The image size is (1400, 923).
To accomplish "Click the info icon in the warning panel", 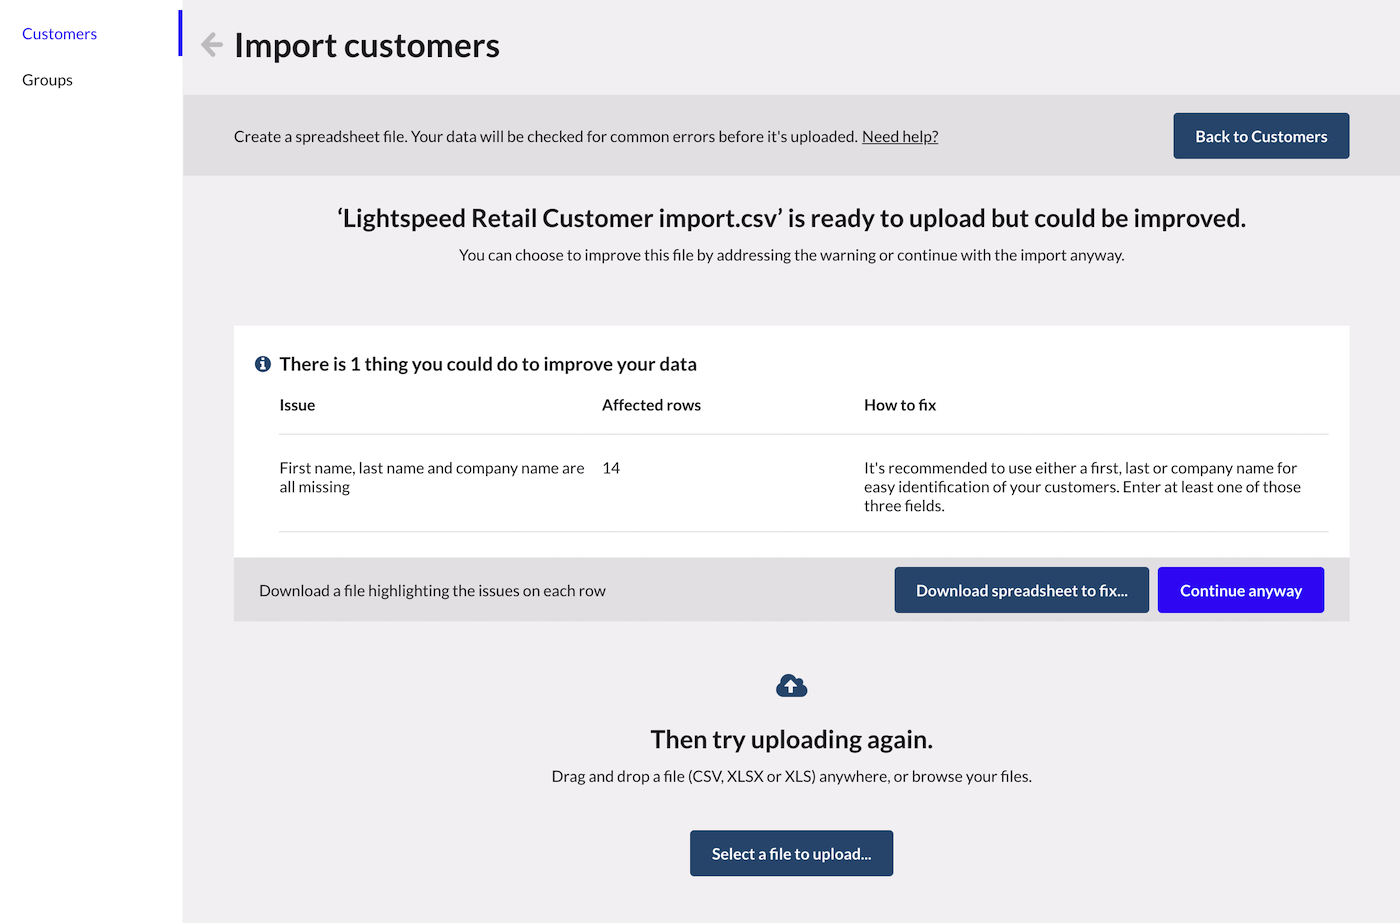I will (x=263, y=364).
